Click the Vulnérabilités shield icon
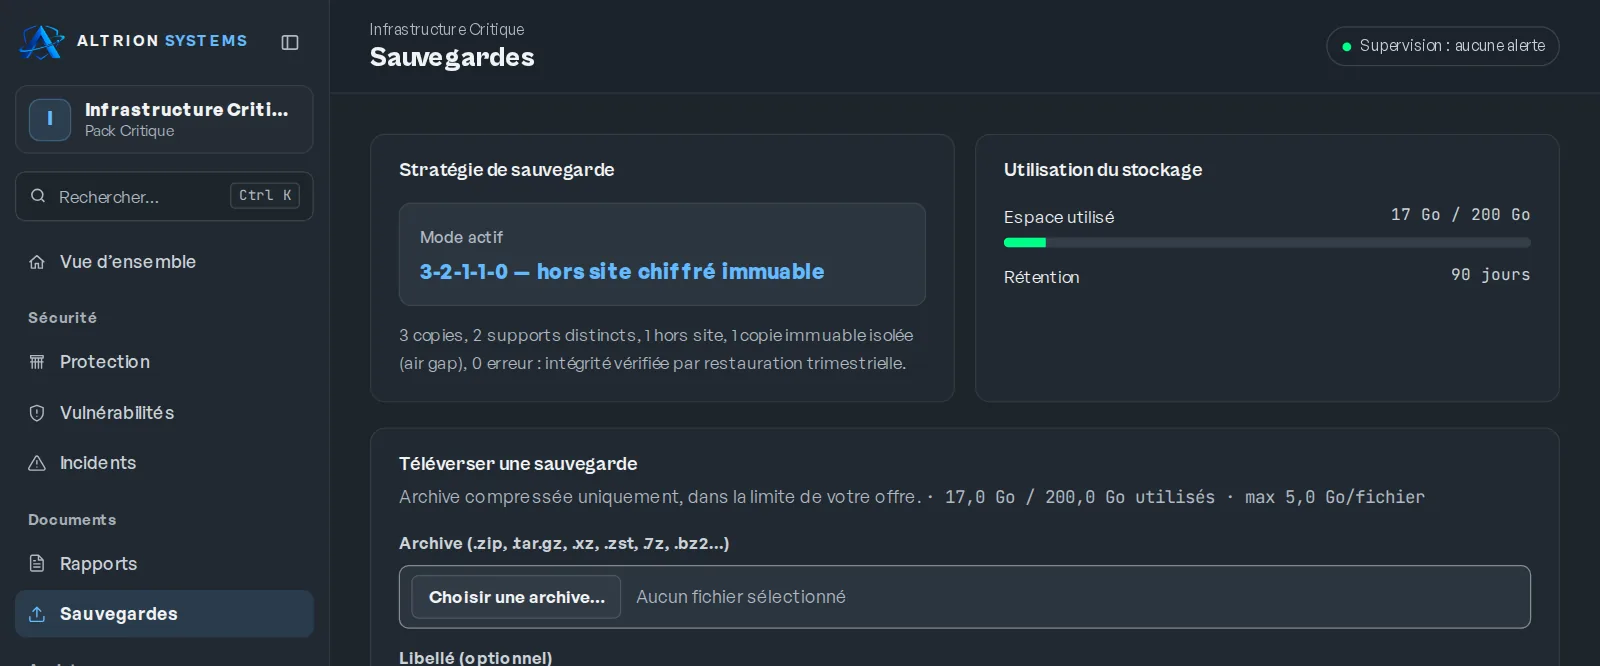Image resolution: width=1600 pixels, height=666 pixels. (37, 413)
